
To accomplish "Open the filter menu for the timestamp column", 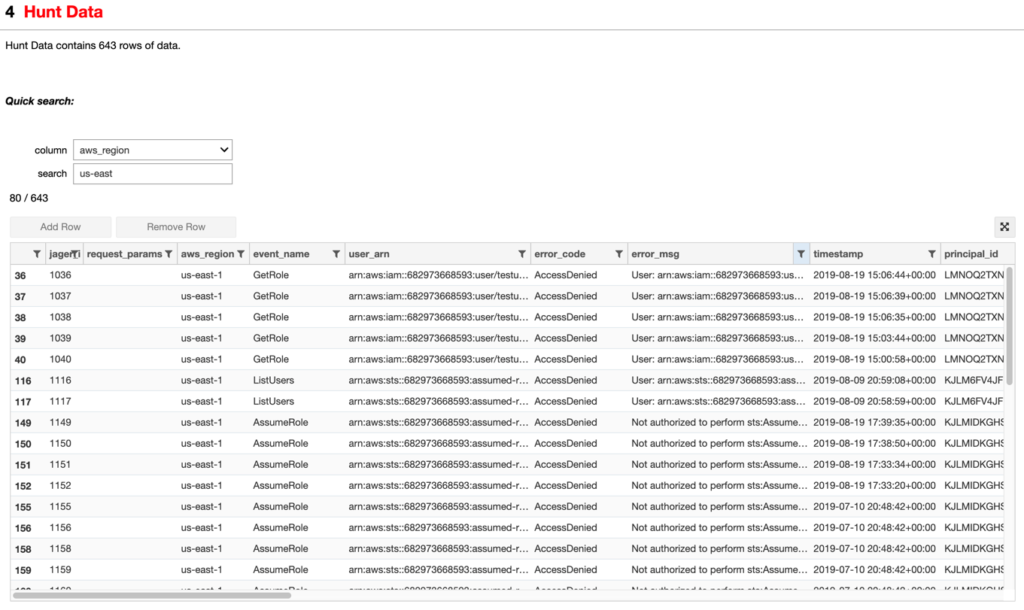I will (932, 253).
